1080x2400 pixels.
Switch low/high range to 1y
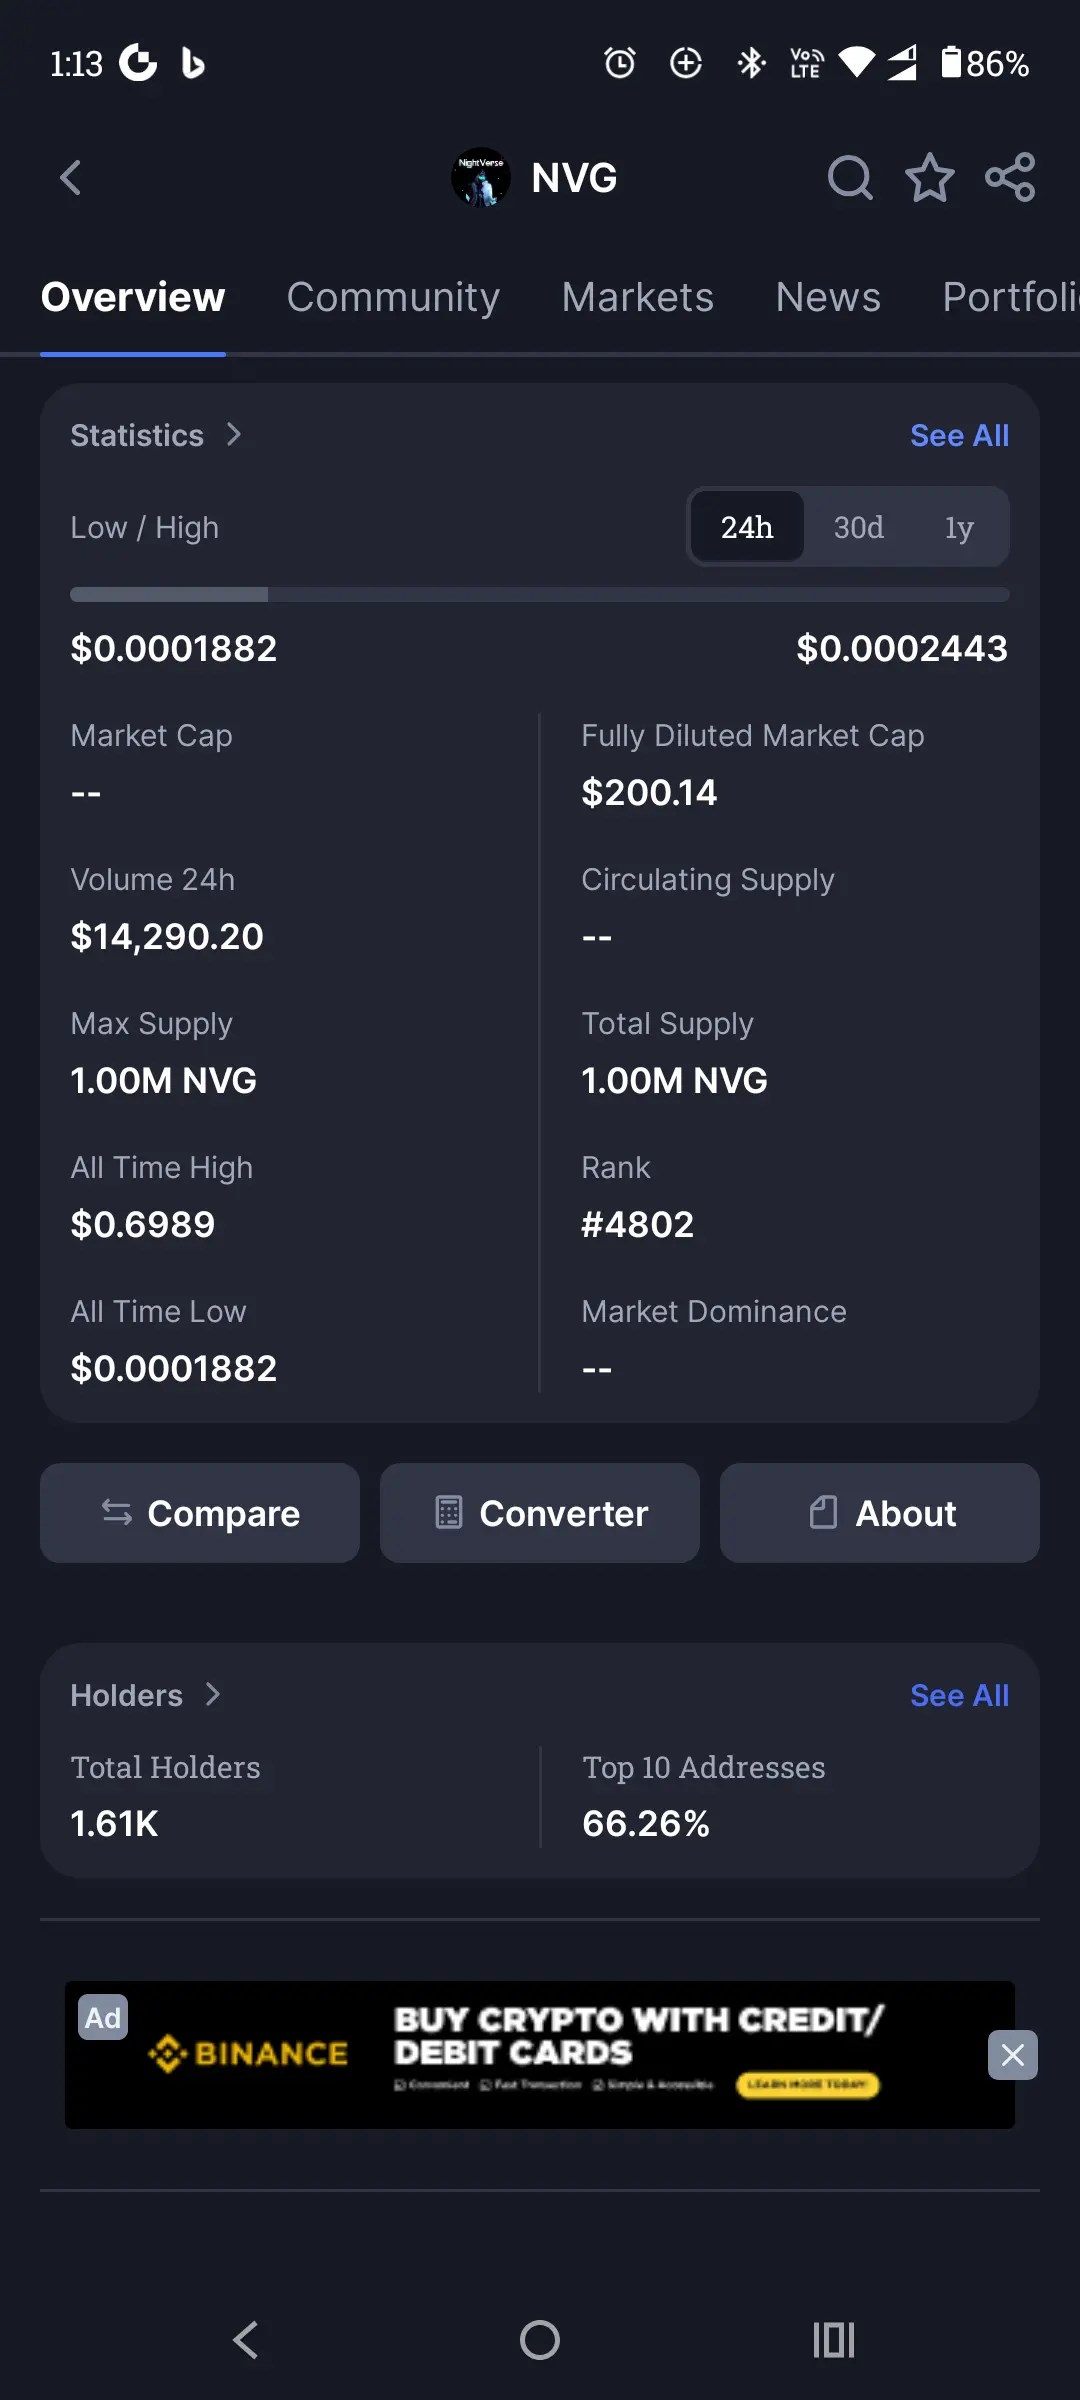959,527
